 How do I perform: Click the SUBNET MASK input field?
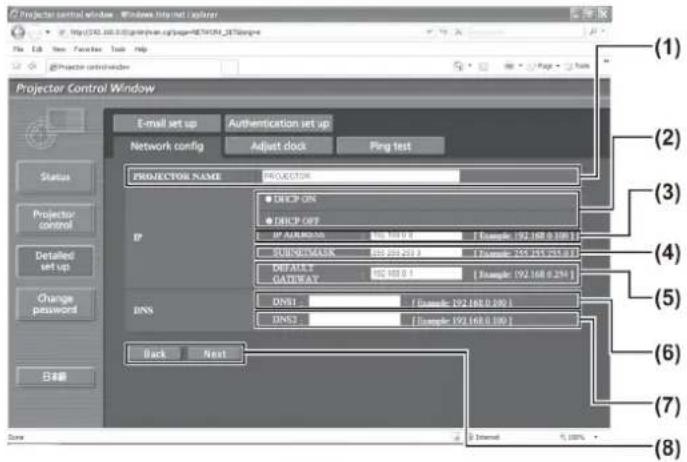pos(416,253)
